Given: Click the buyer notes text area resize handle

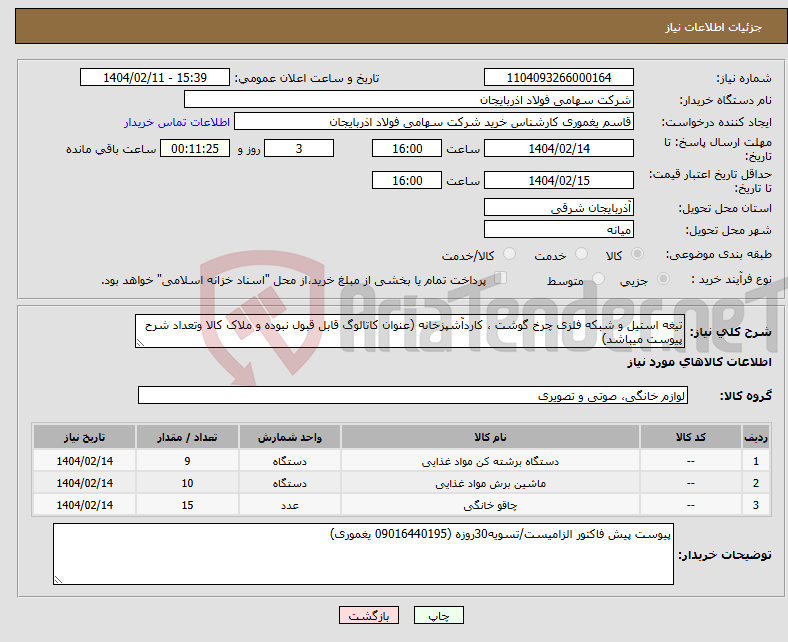Looking at the screenshot, I should pyautogui.click(x=58, y=580).
